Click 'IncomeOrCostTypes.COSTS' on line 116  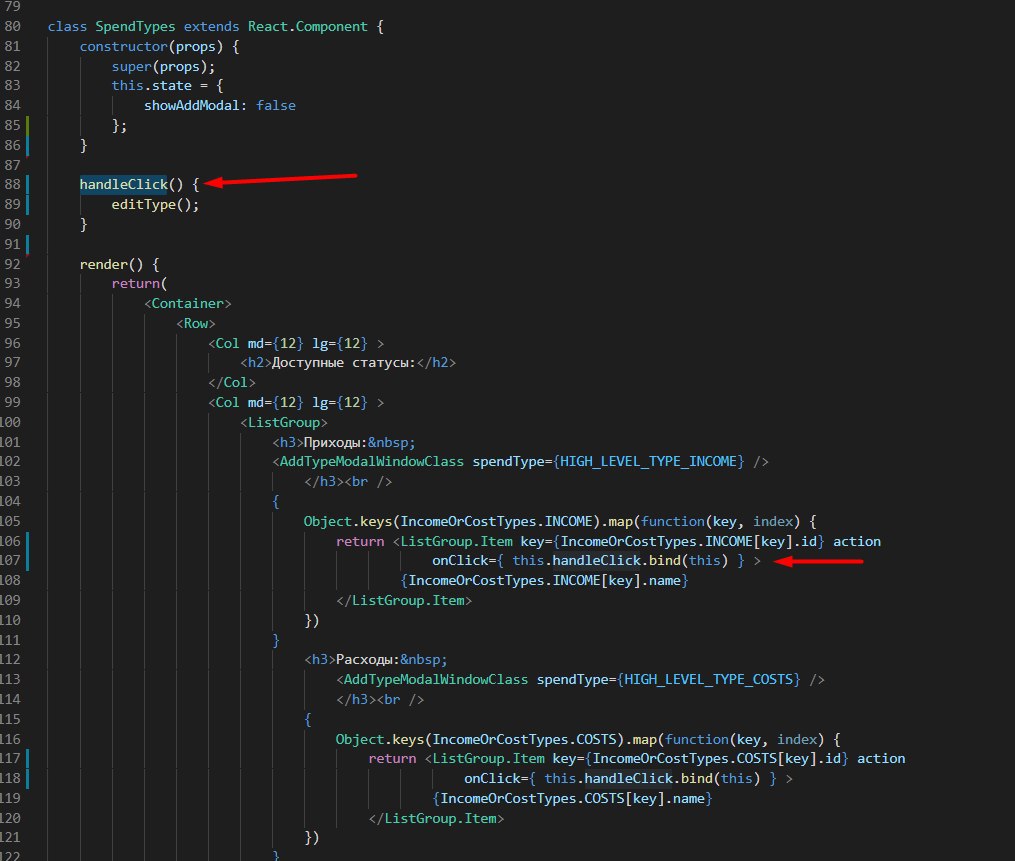coord(524,739)
